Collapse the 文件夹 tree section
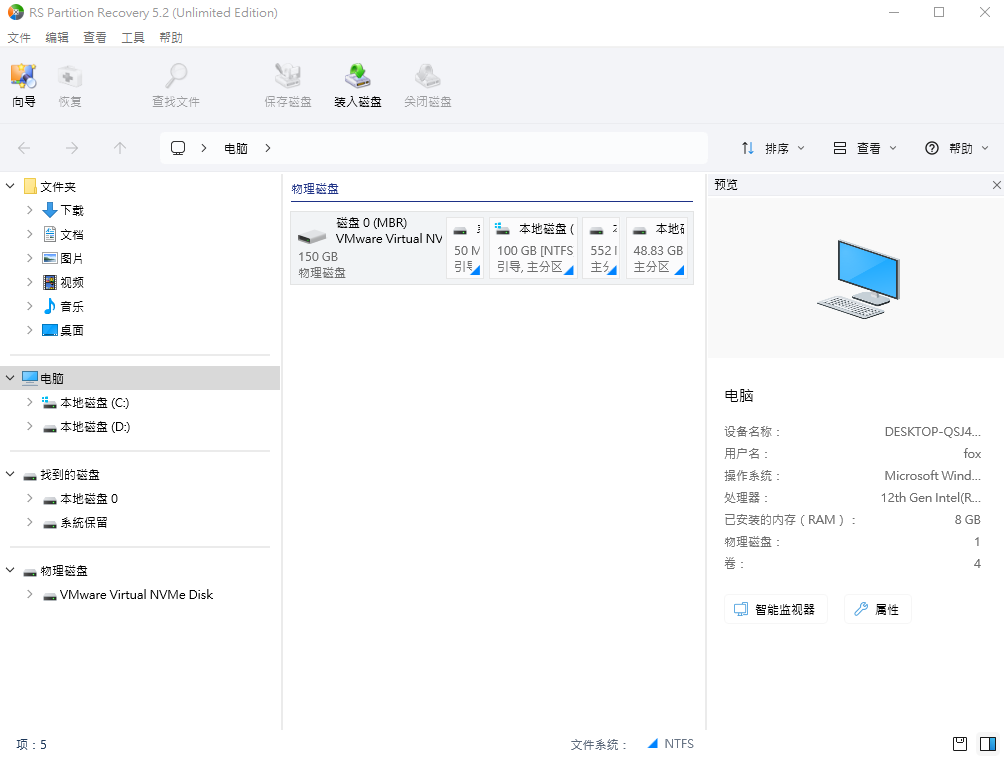Image resolution: width=1004 pixels, height=757 pixels. (x=10, y=186)
